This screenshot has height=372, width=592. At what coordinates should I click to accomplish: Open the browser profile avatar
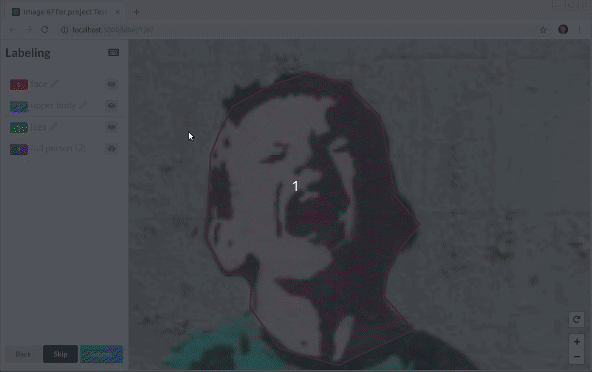click(x=563, y=29)
